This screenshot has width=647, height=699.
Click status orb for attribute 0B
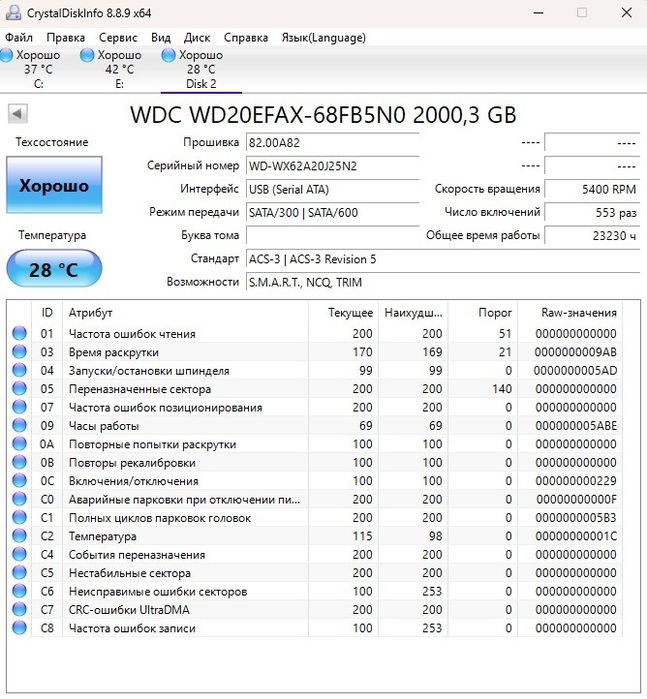coord(19,462)
